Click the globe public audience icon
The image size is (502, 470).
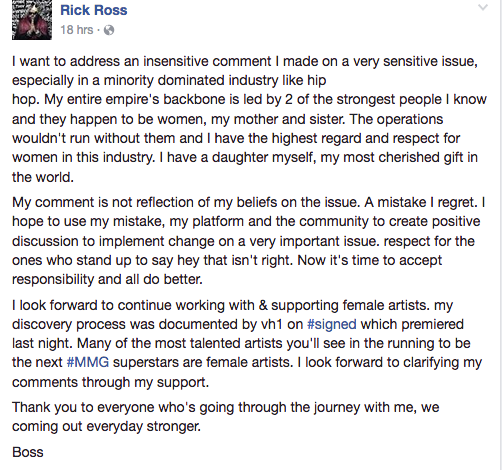(109, 30)
